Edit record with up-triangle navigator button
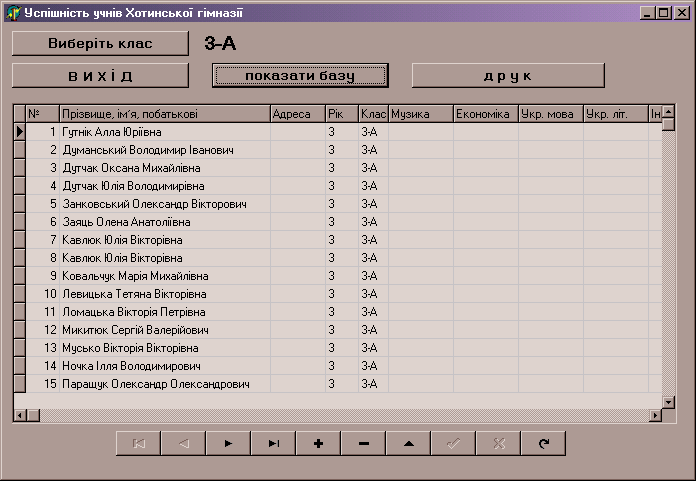Image resolution: width=696 pixels, height=481 pixels. coord(408,443)
